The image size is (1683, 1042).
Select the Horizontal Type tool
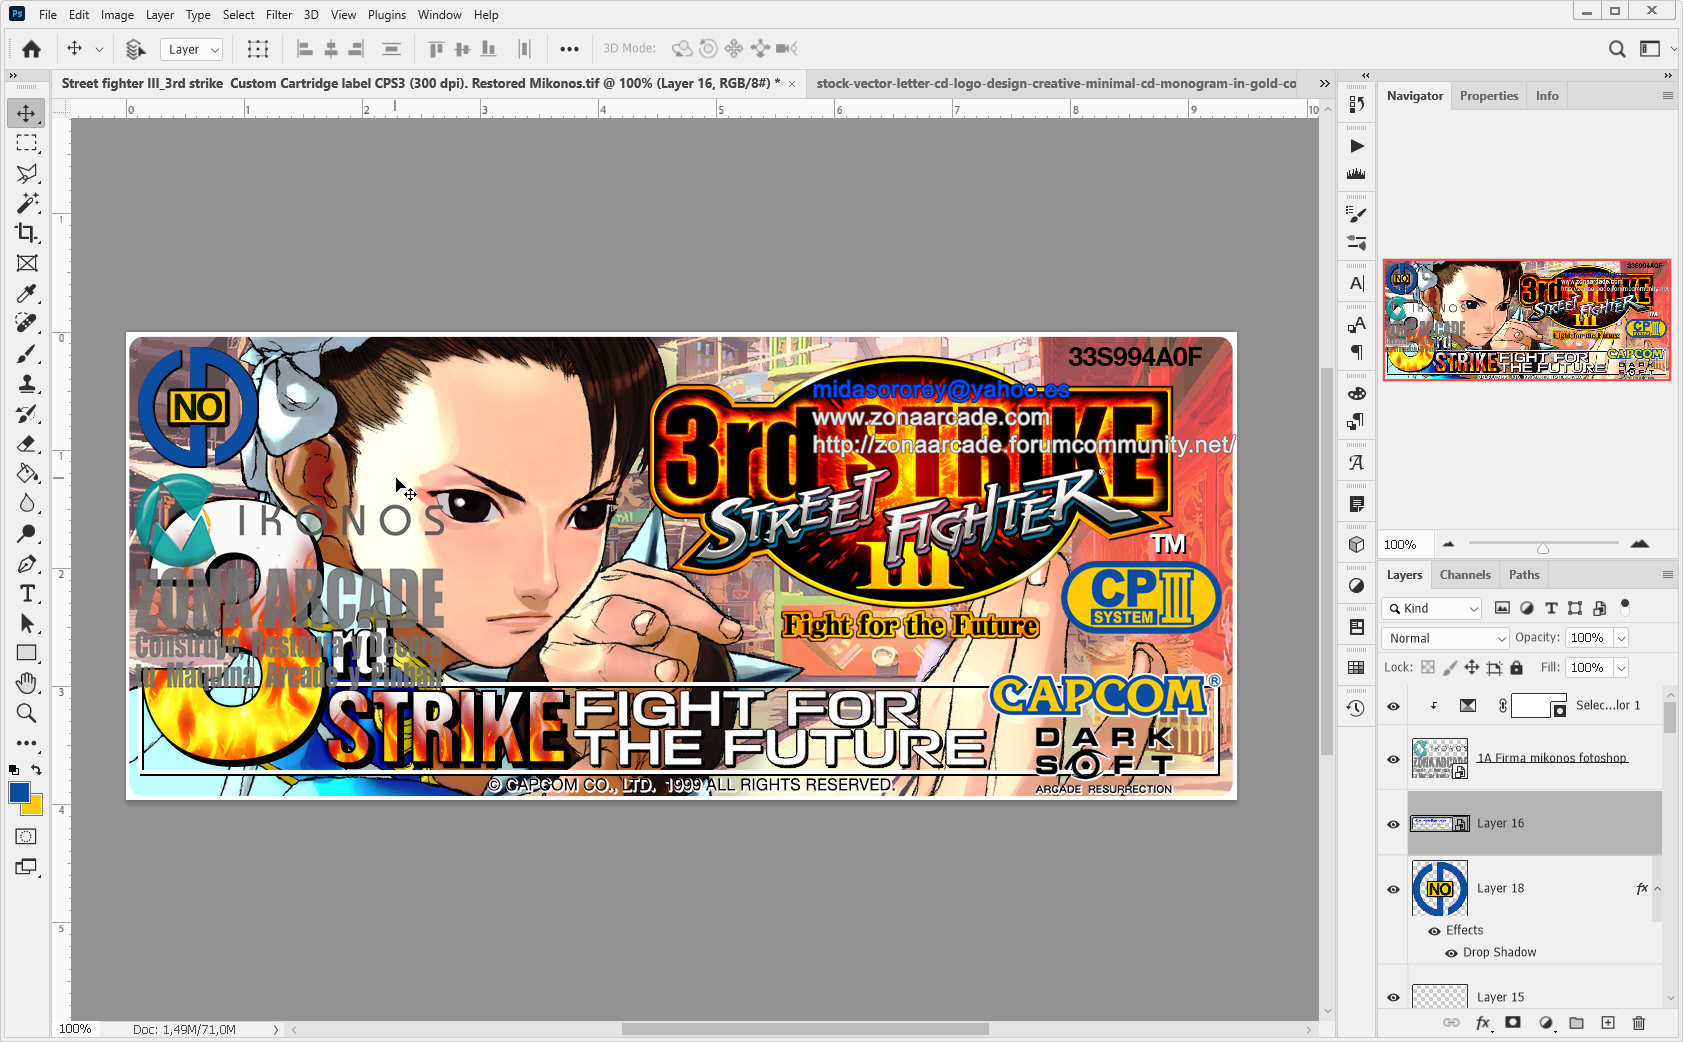(26, 593)
